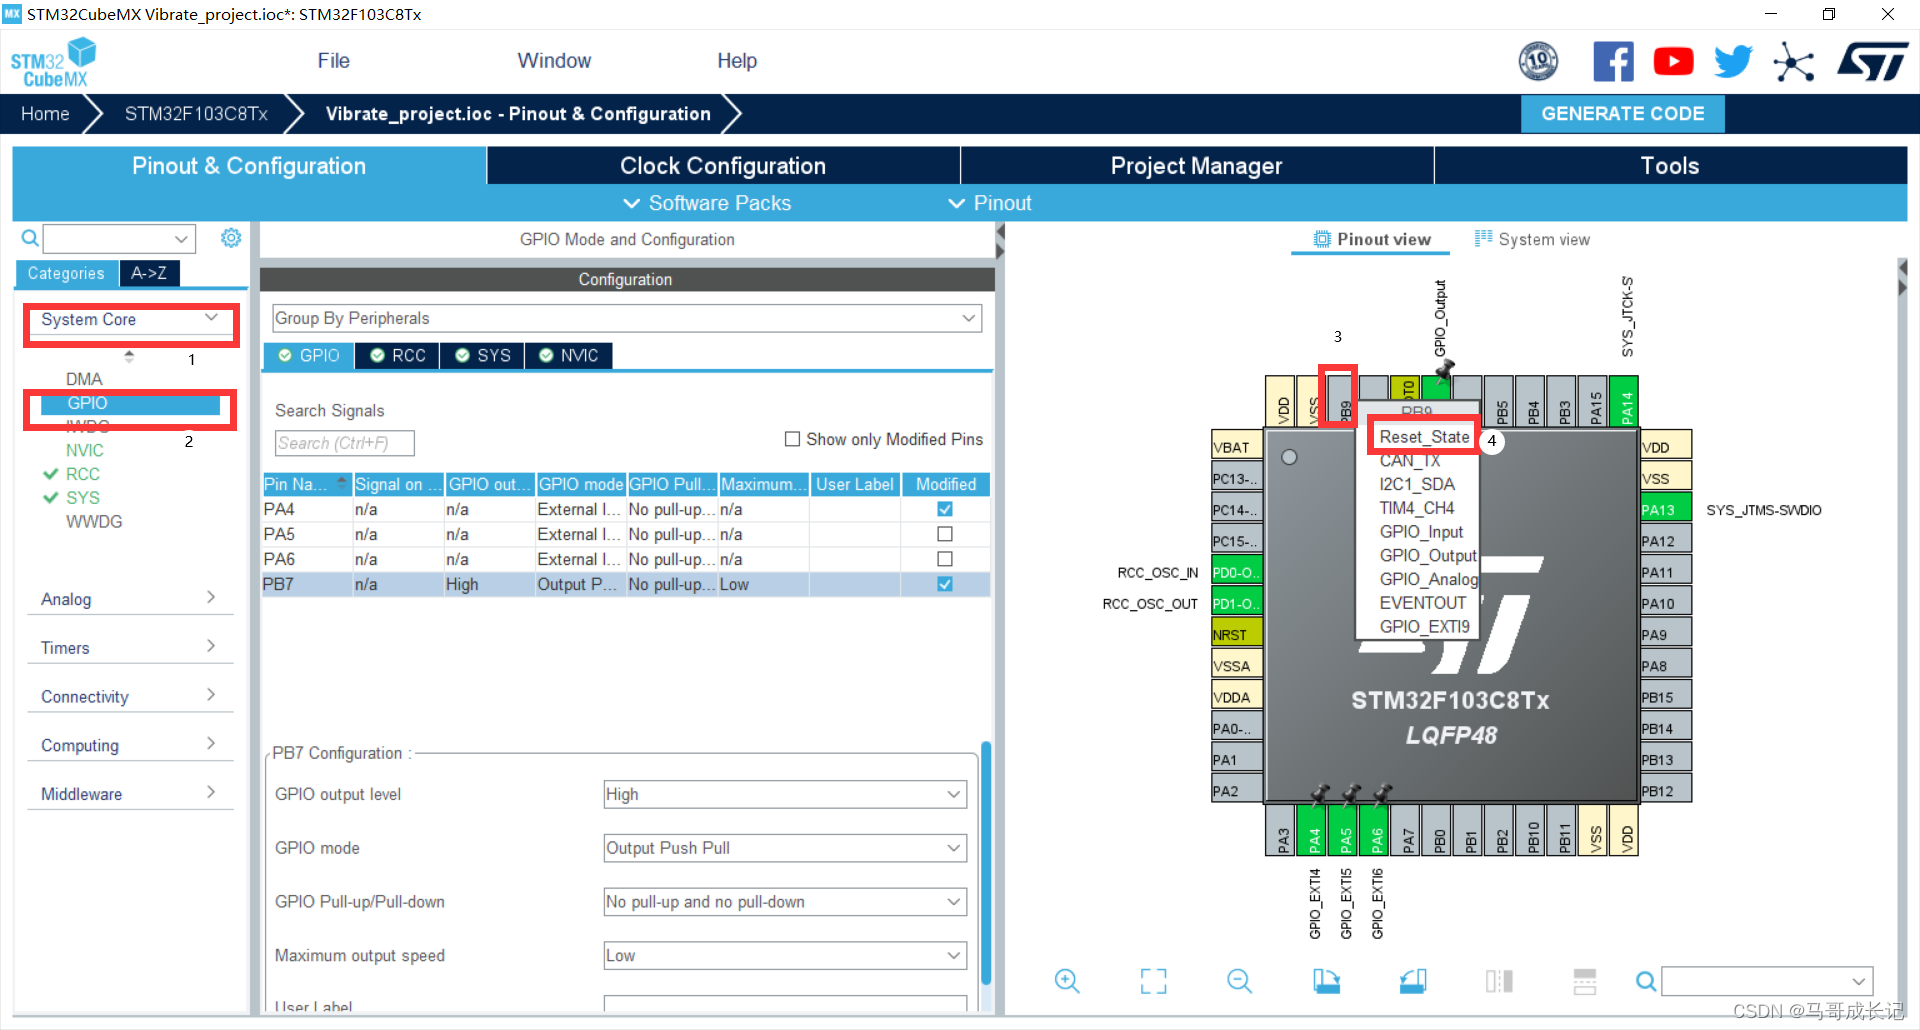1920x1030 pixels.
Task: Click the STM32F103C8Tx breadcrumb
Action: click(196, 114)
